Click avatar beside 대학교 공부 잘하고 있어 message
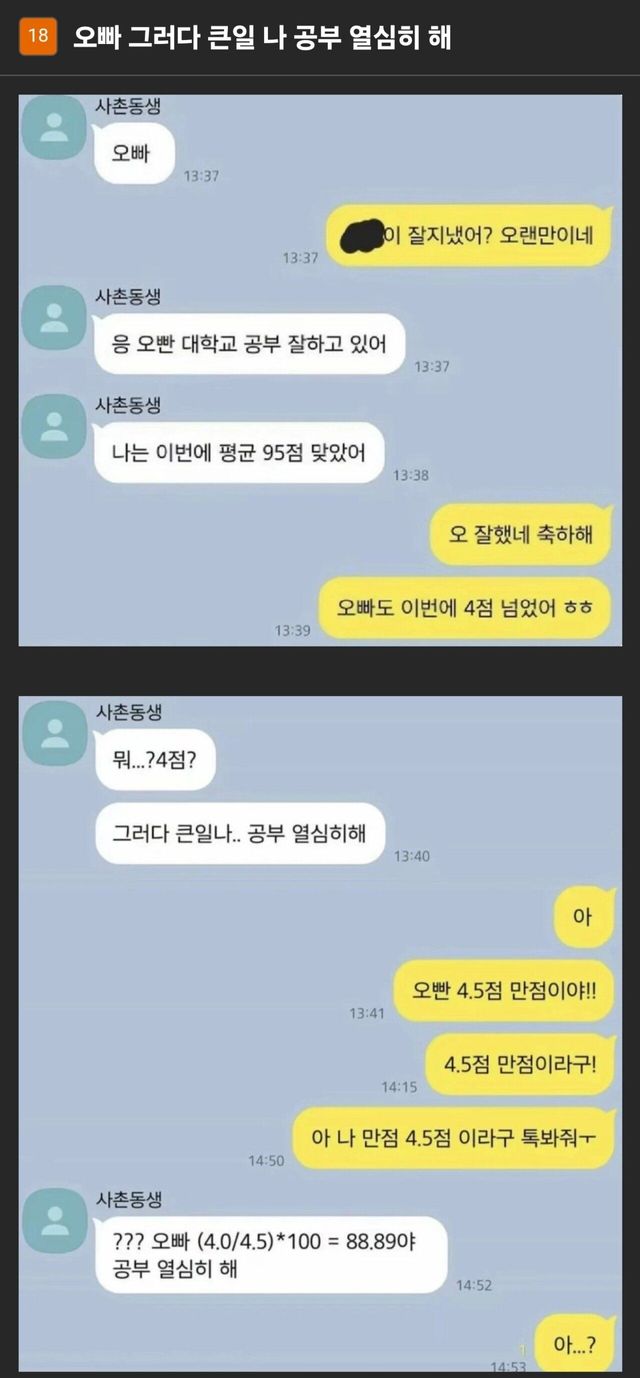The image size is (640, 1378). tap(54, 317)
